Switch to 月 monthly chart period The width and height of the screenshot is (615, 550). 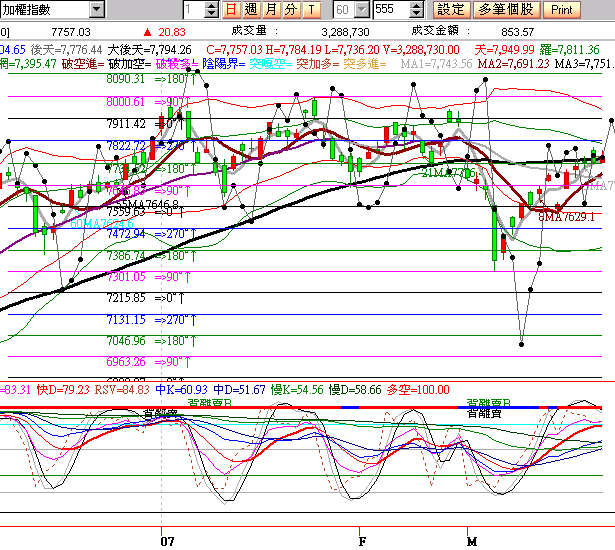click(271, 9)
